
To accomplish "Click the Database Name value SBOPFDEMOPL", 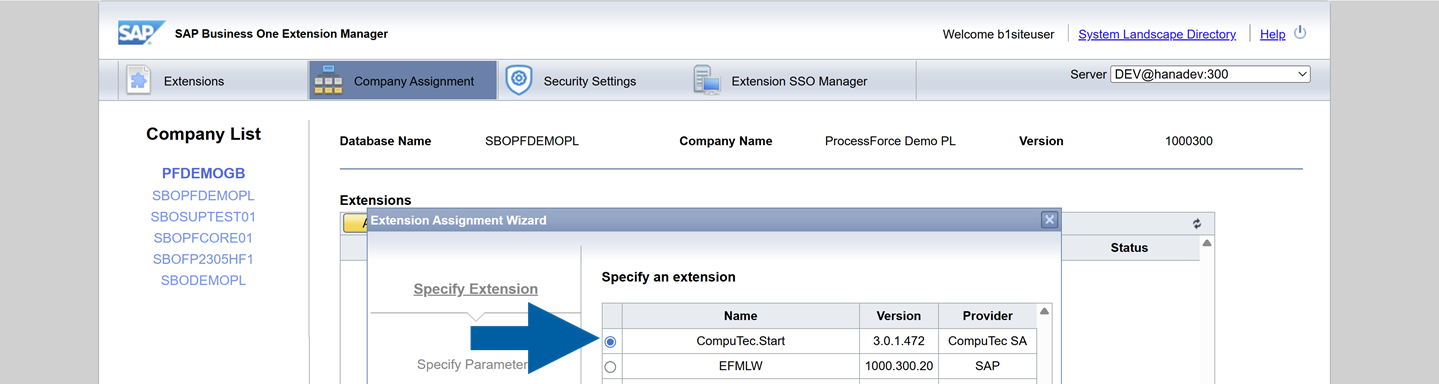I will 532,141.
